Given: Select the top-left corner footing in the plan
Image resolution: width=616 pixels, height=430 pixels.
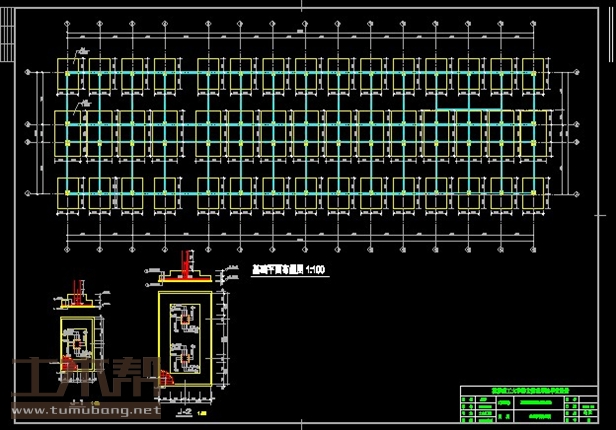Looking at the screenshot, I should (x=68, y=73).
